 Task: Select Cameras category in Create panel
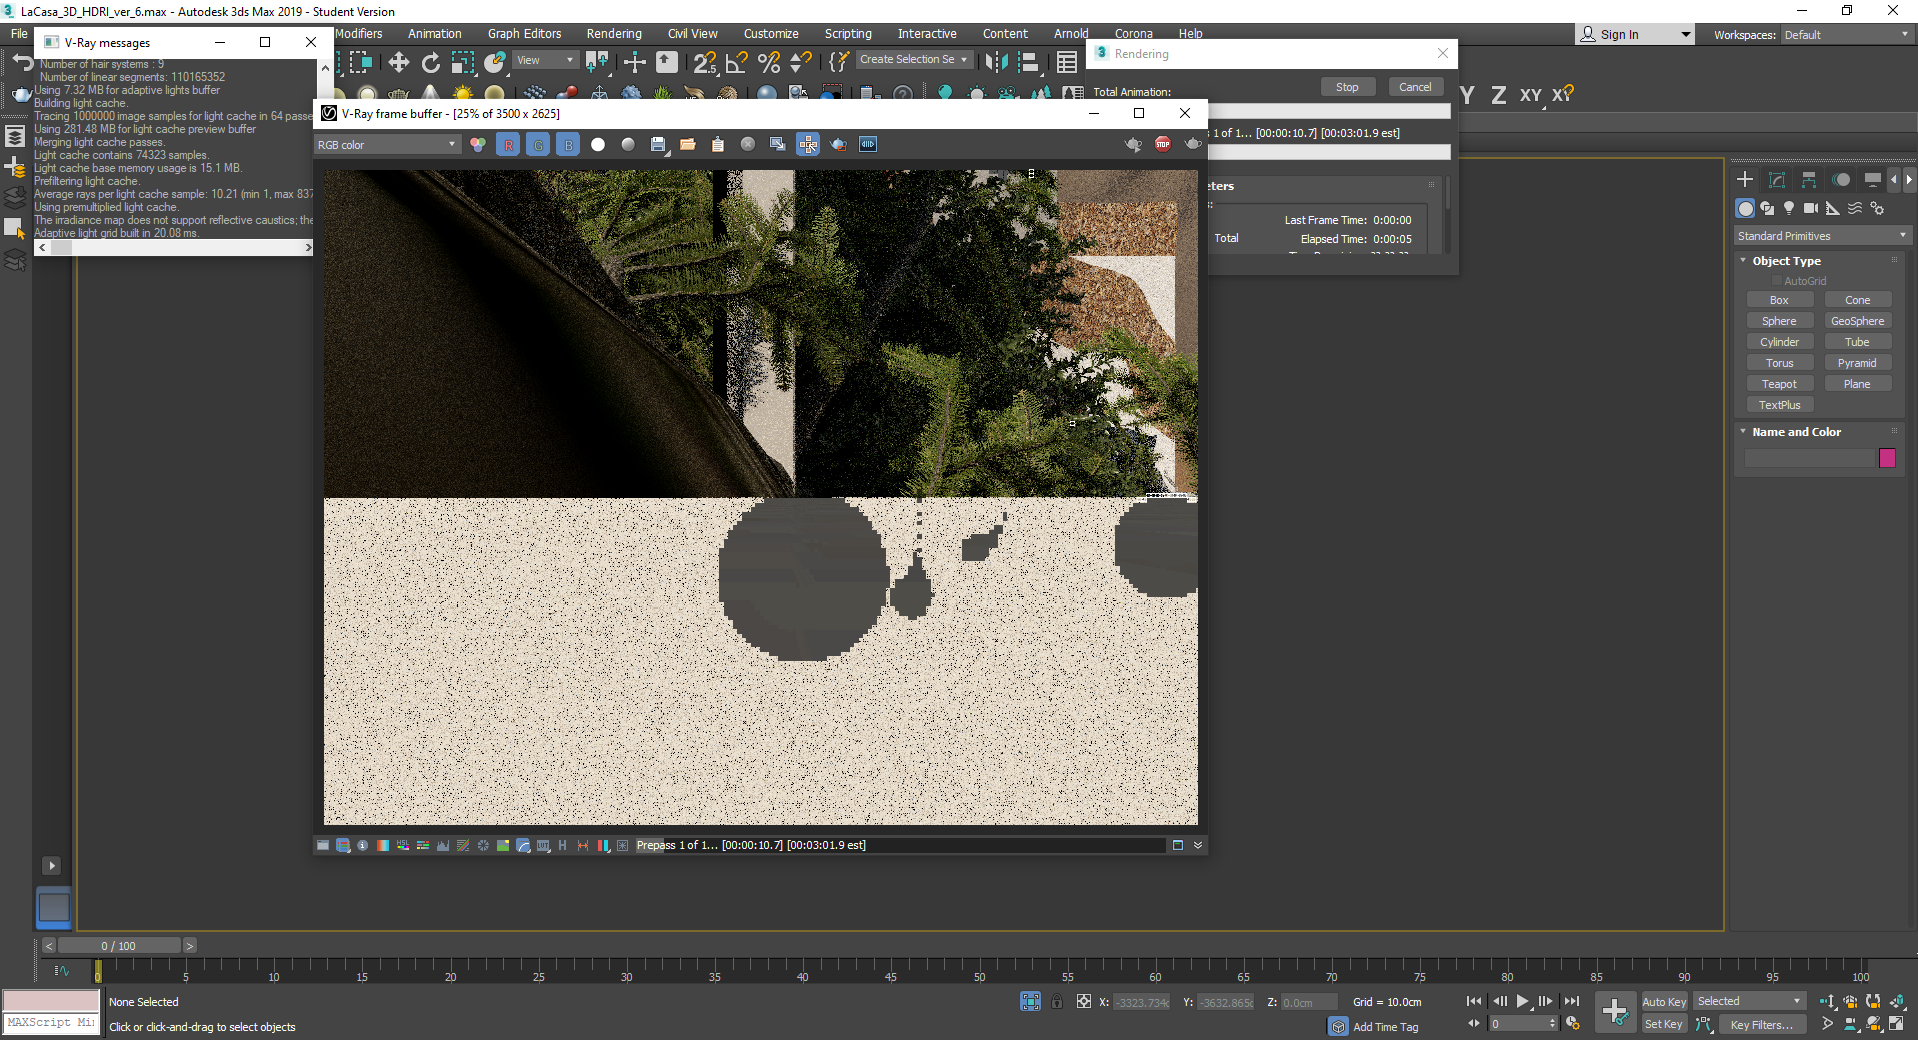click(x=1811, y=208)
